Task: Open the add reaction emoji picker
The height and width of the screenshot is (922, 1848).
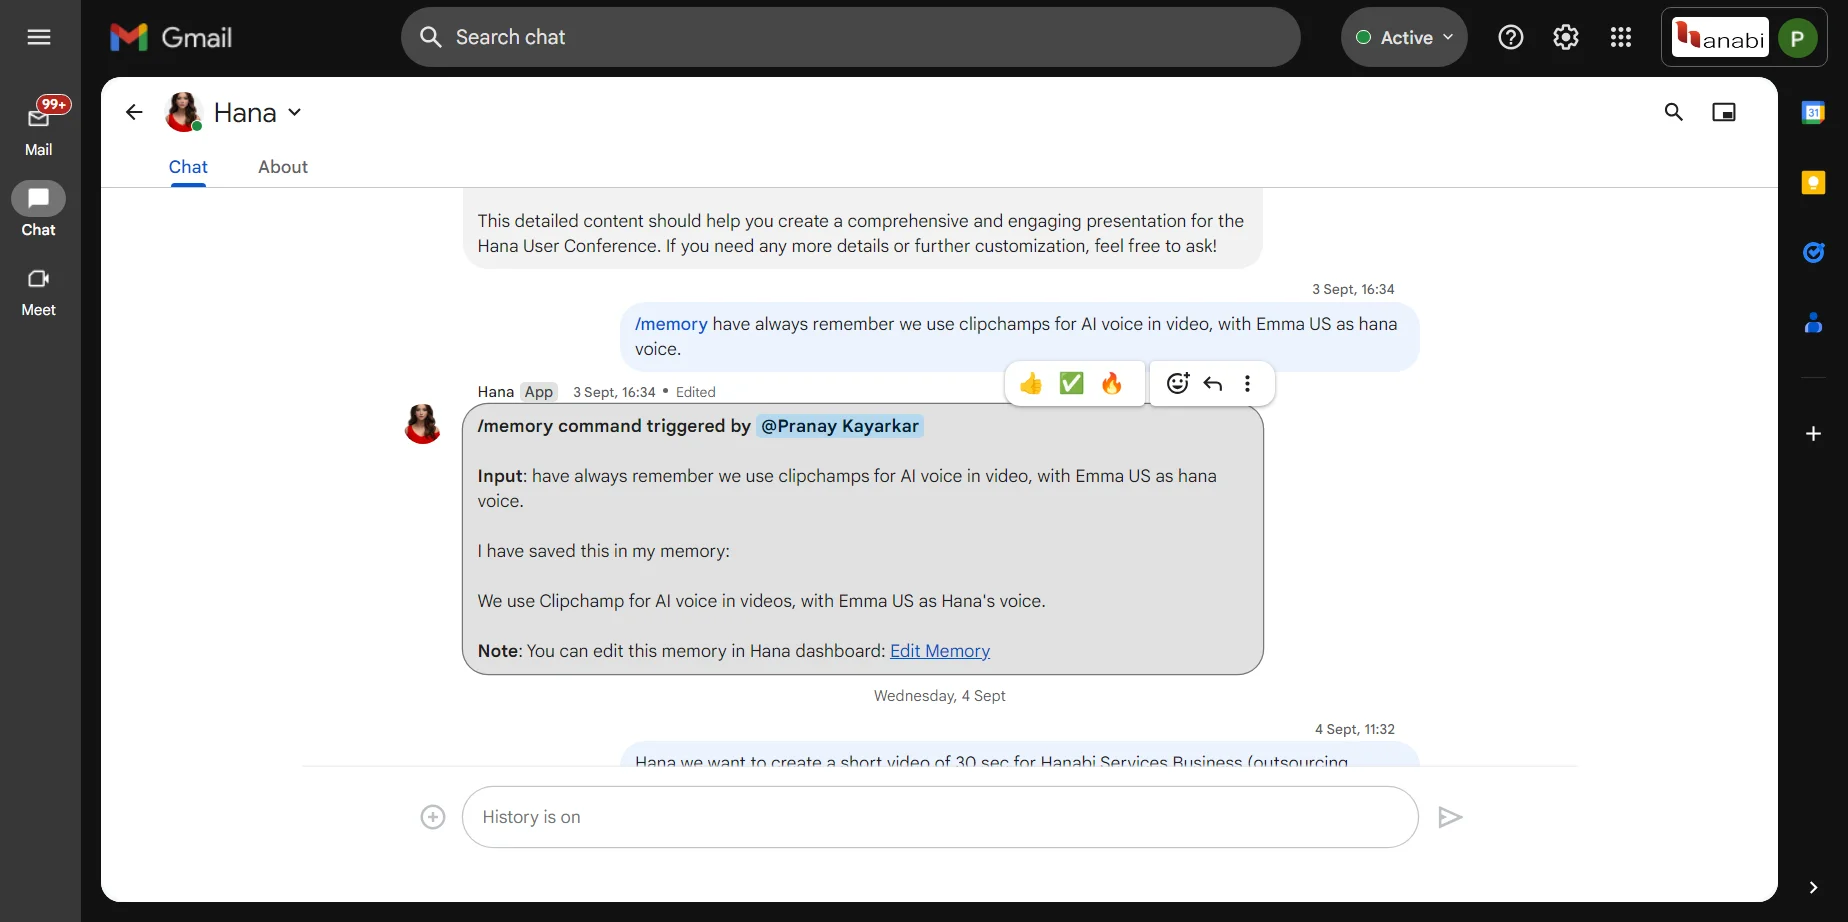Action: 1178,383
